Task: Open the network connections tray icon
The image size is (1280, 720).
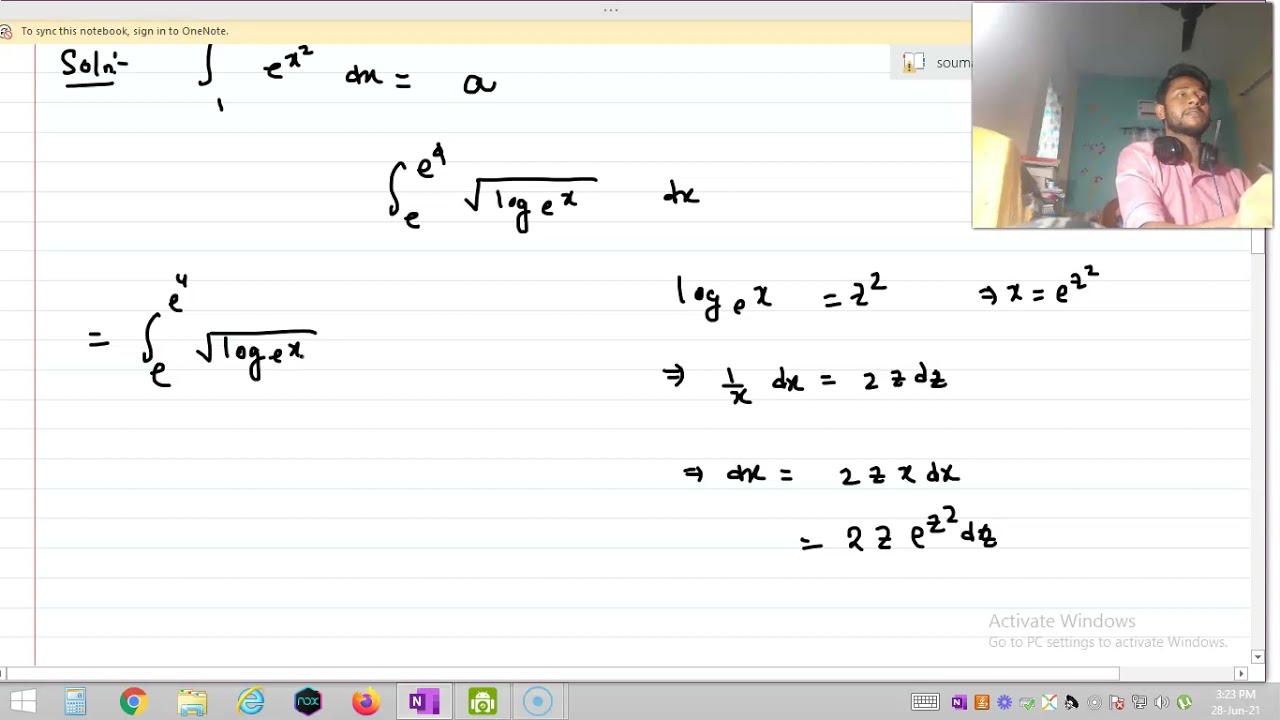Action: [1139, 703]
